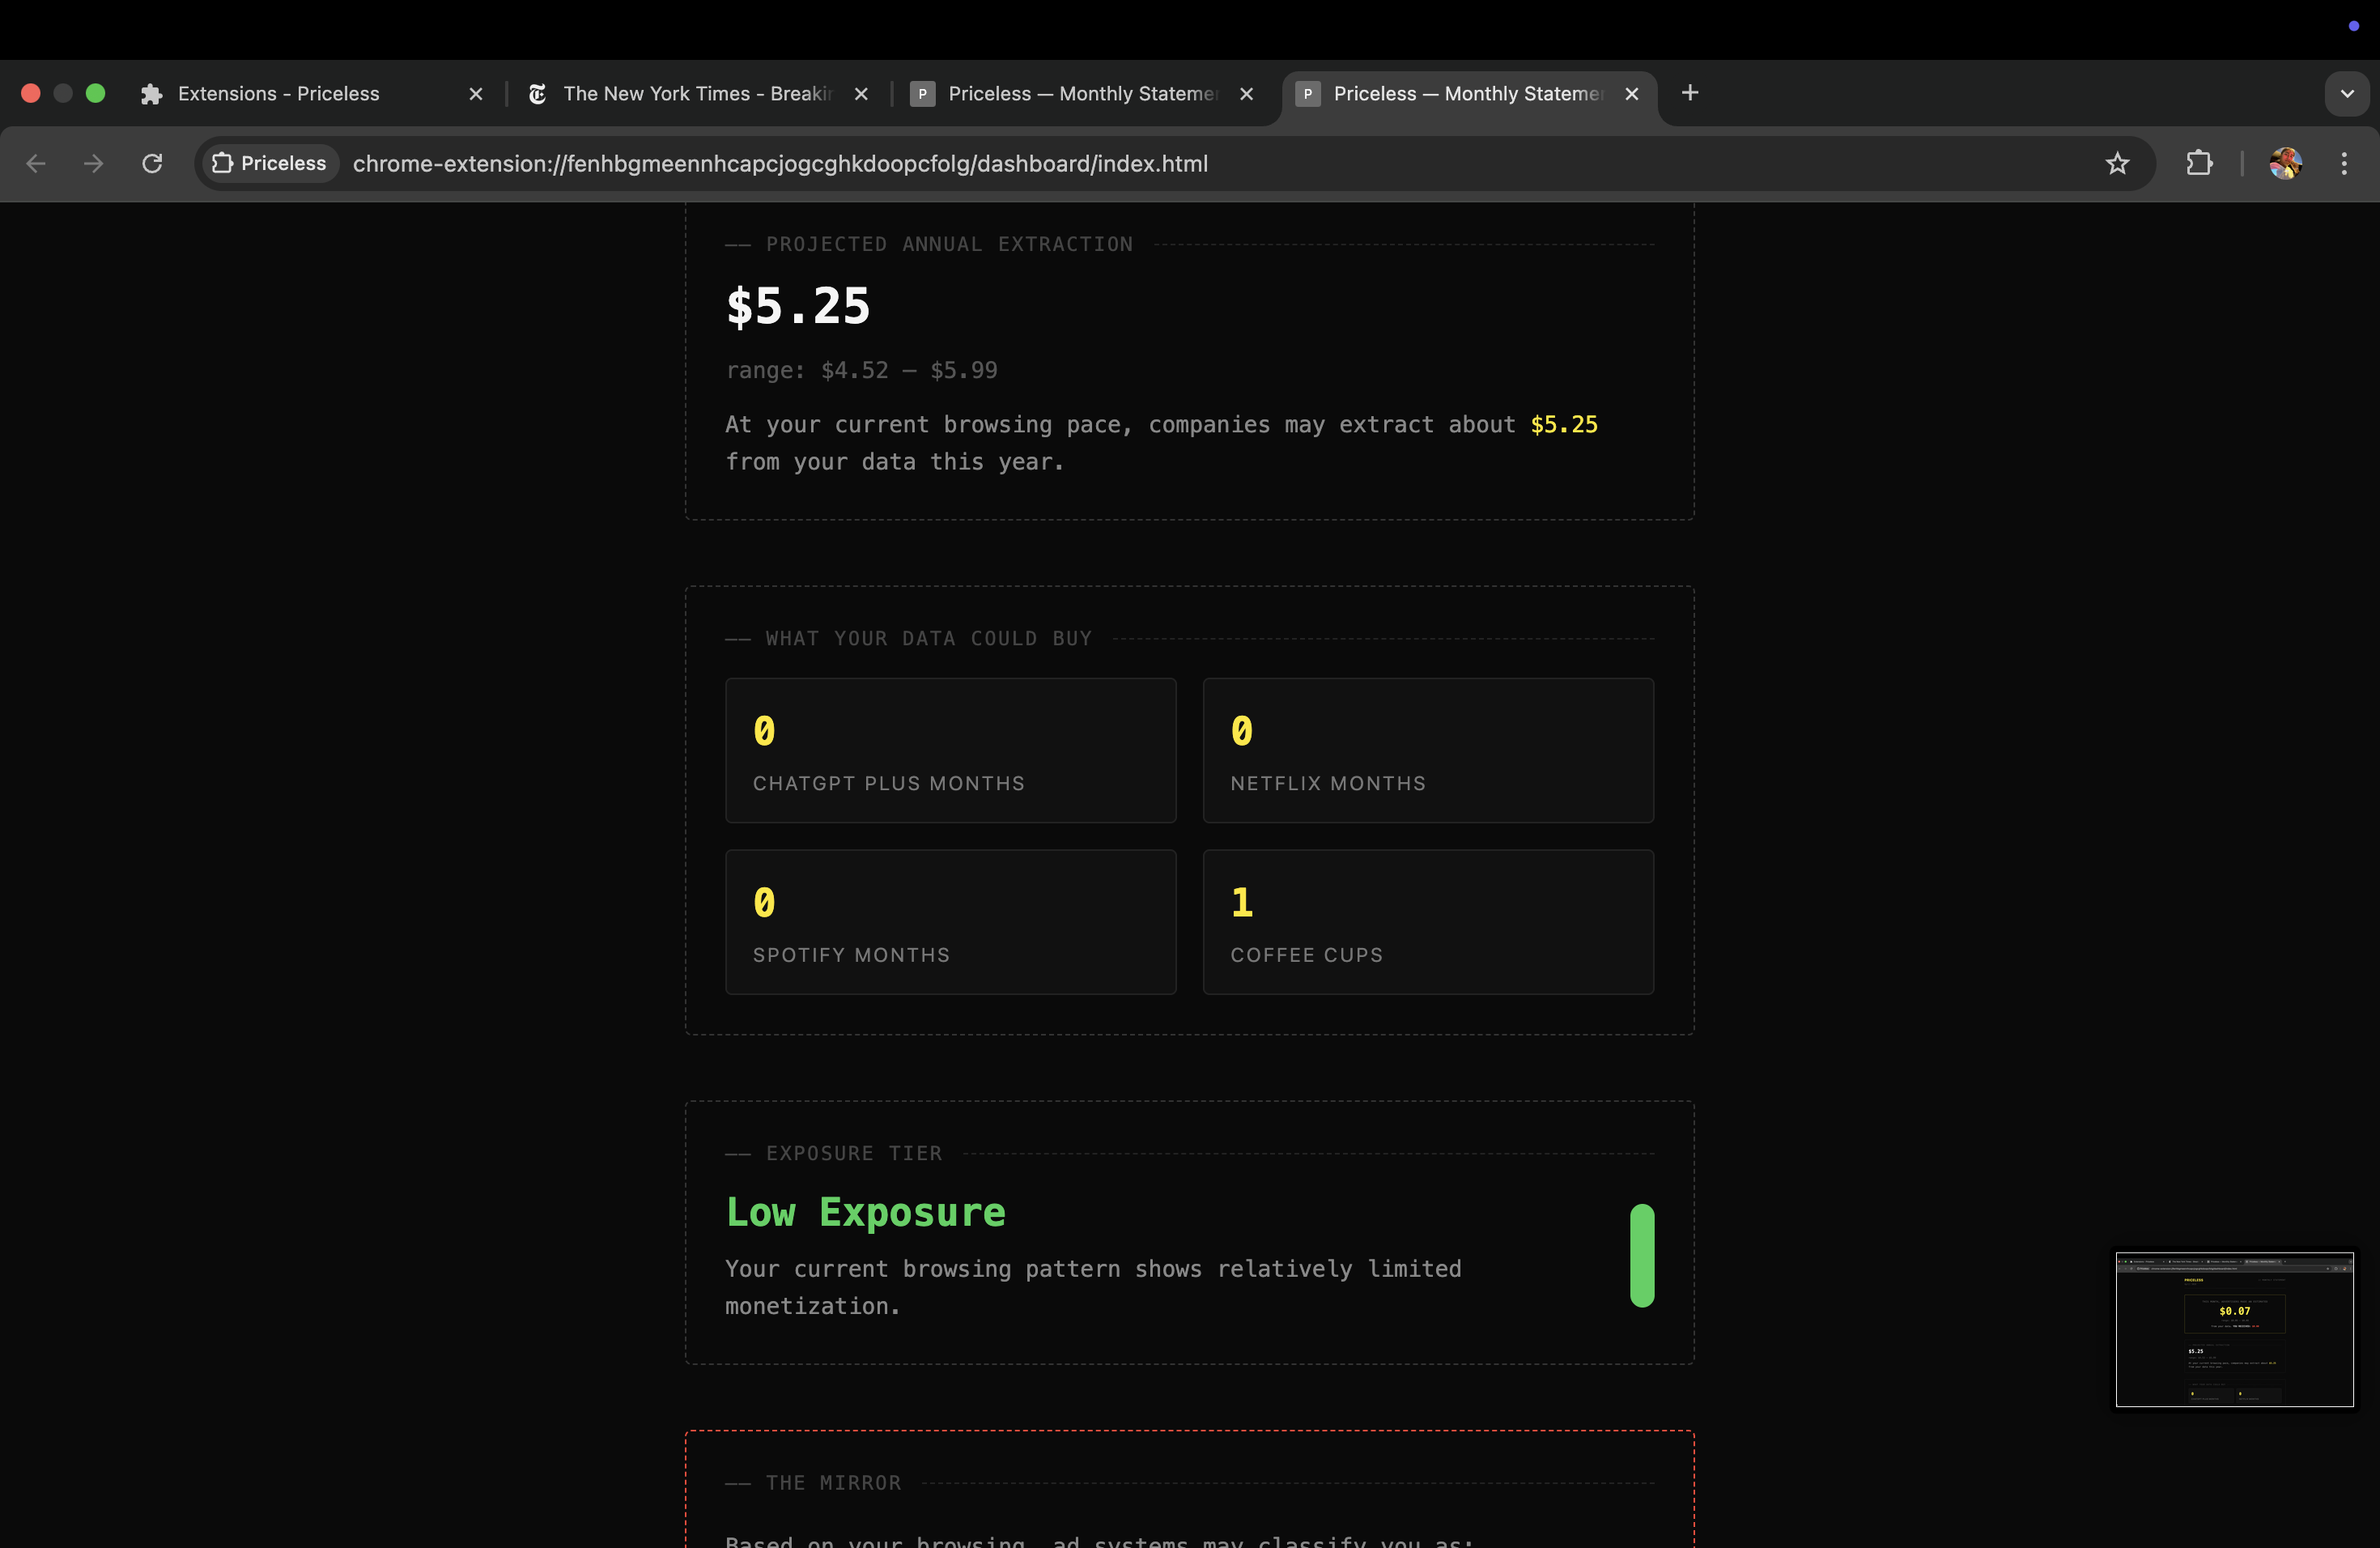Switch to The New York Times tab

click(695, 93)
